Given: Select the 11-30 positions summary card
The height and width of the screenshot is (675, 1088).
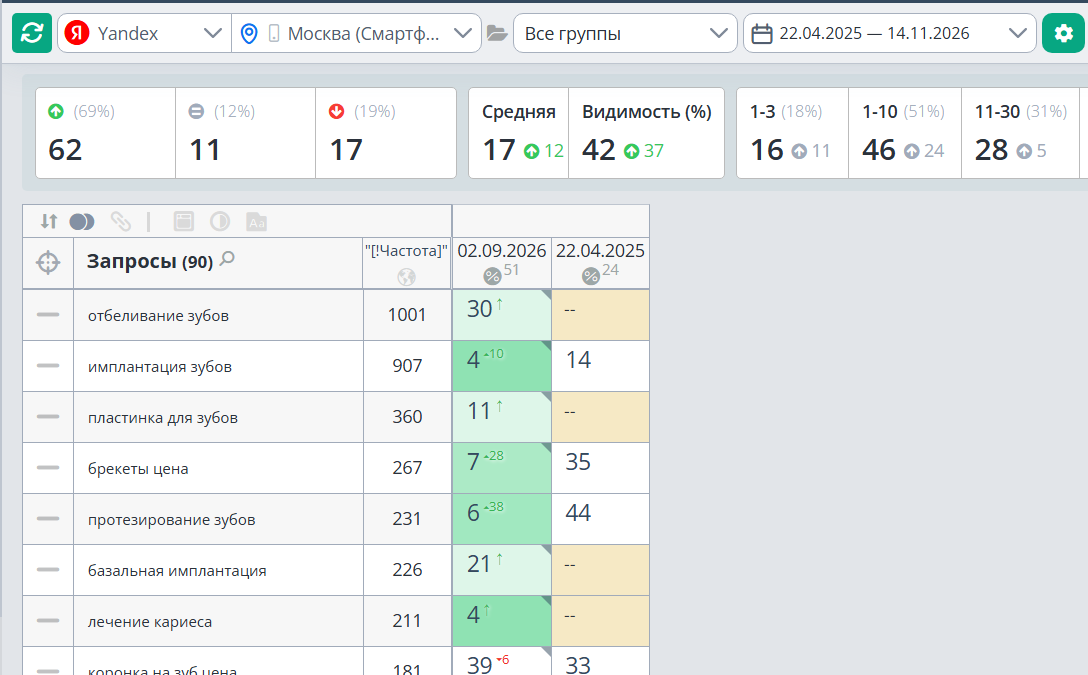Looking at the screenshot, I should click(x=1020, y=133).
